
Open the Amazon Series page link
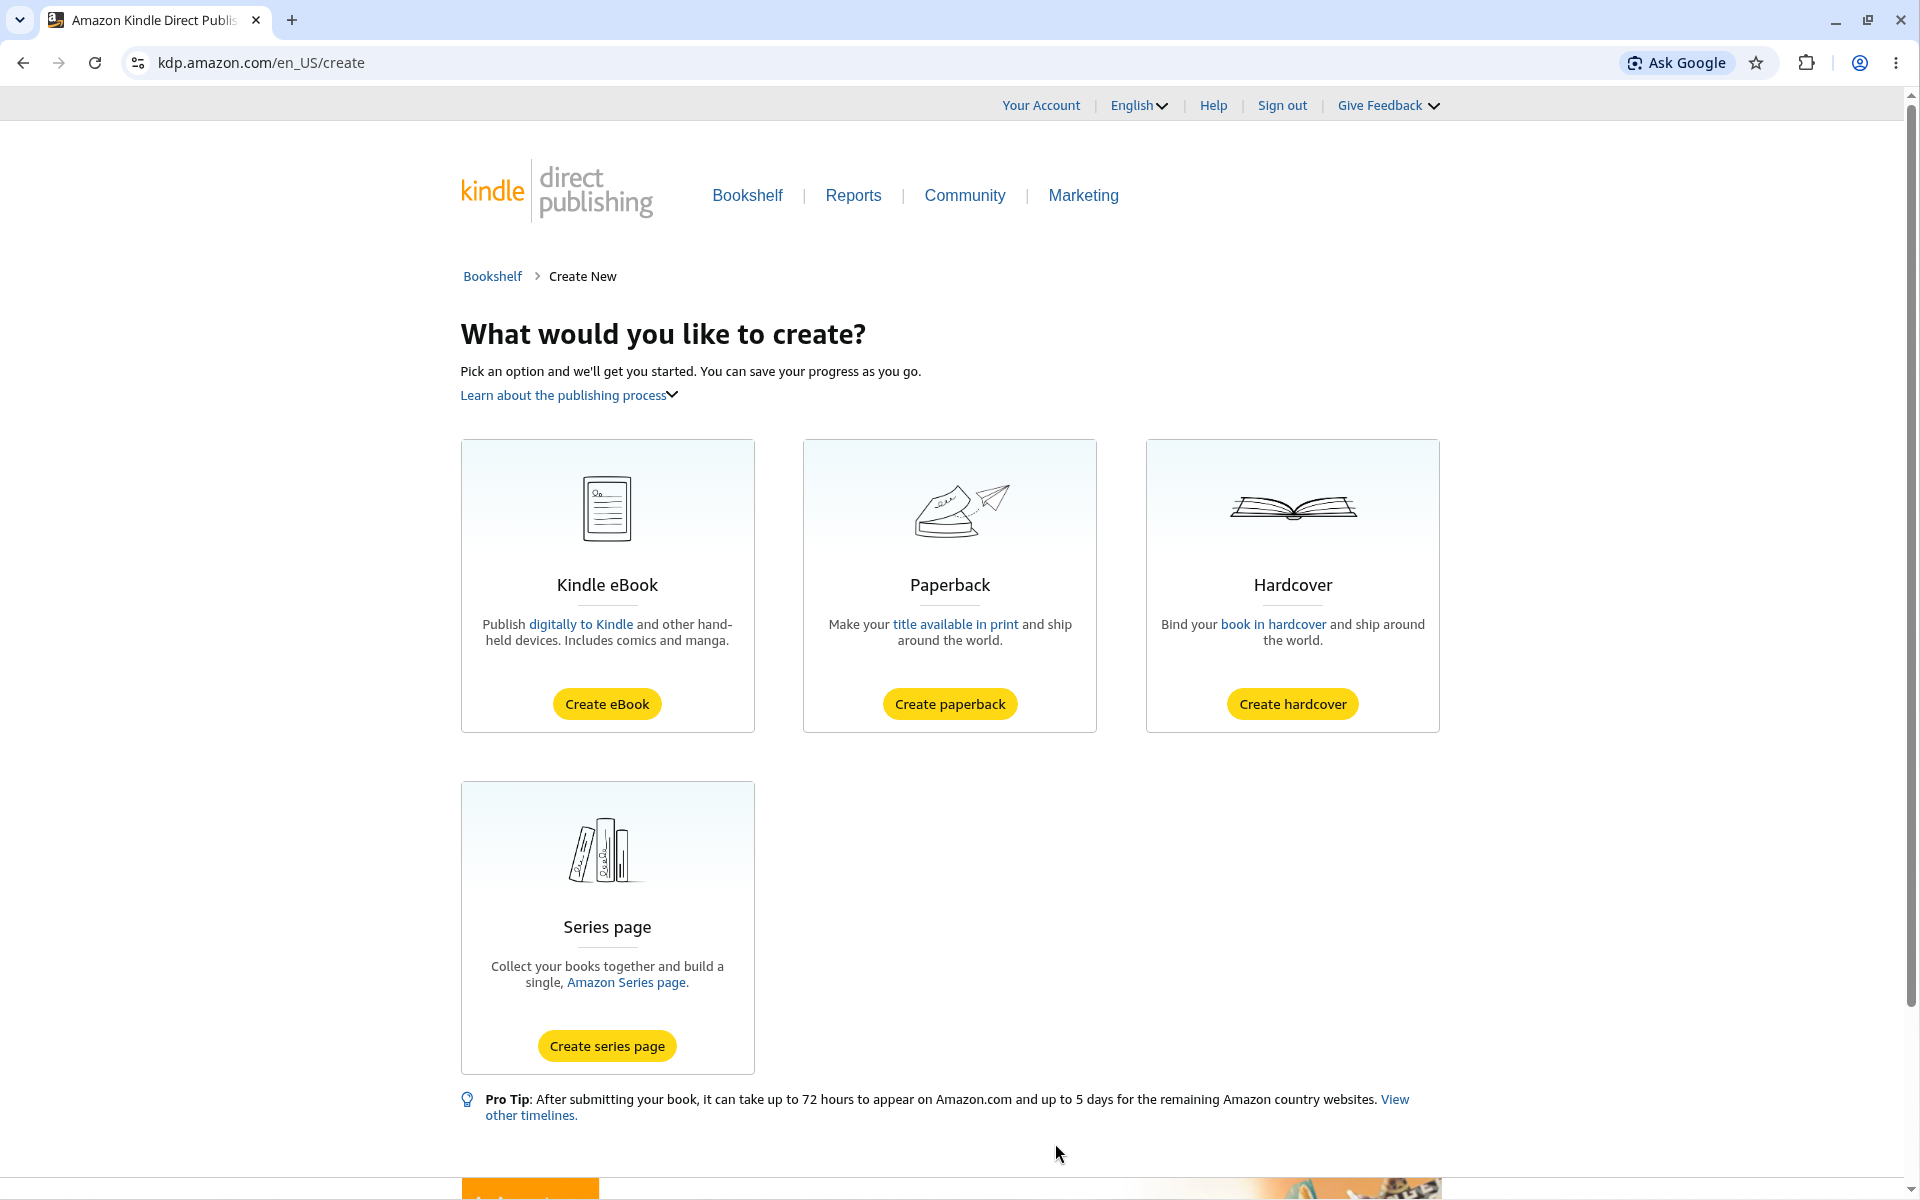click(x=628, y=983)
